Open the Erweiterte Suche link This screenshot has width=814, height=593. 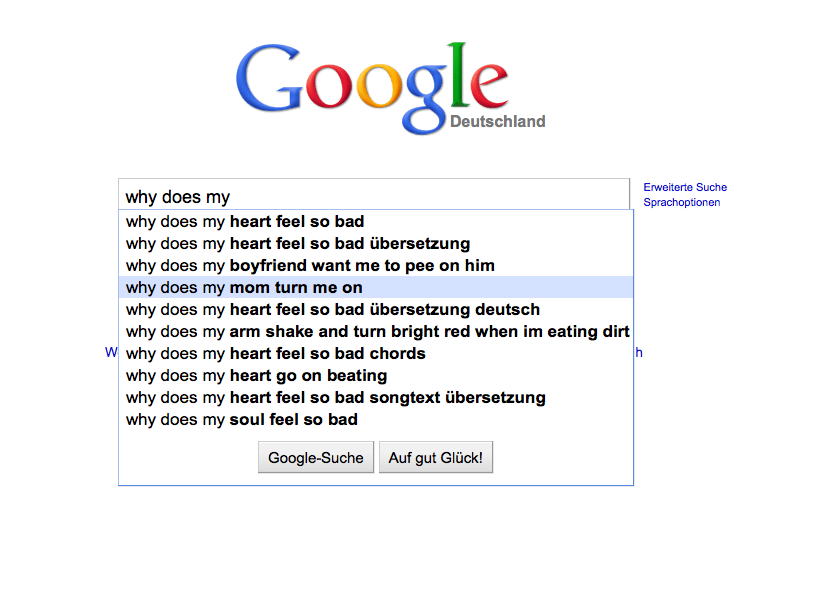685,187
